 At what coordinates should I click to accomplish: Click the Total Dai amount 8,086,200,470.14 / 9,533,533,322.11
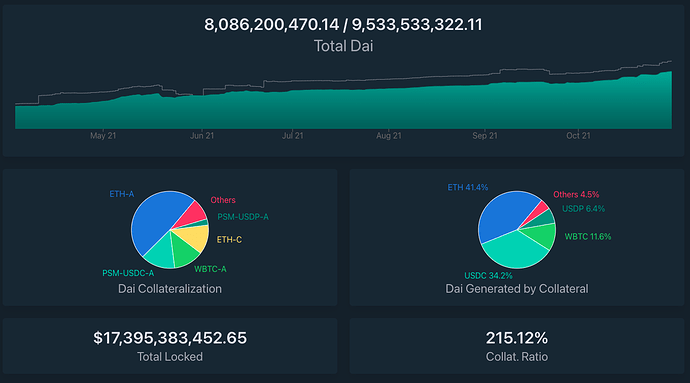343,25
